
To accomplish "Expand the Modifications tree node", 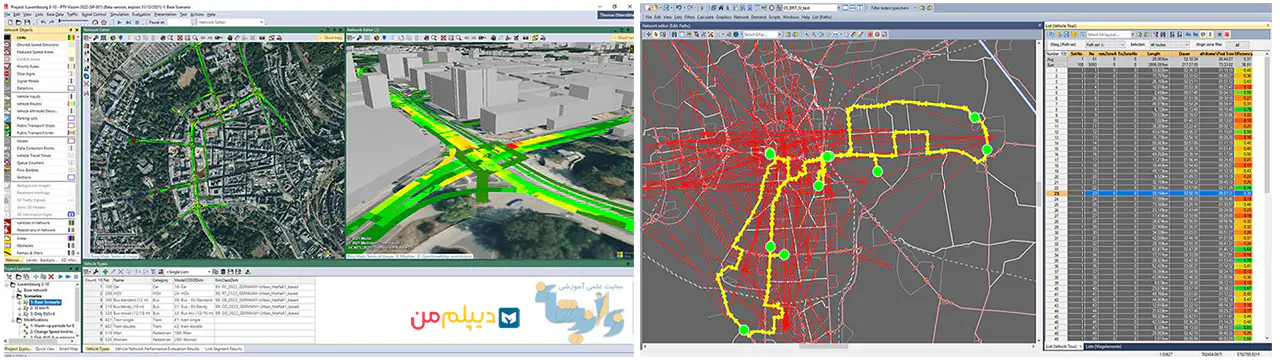I will [13, 320].
